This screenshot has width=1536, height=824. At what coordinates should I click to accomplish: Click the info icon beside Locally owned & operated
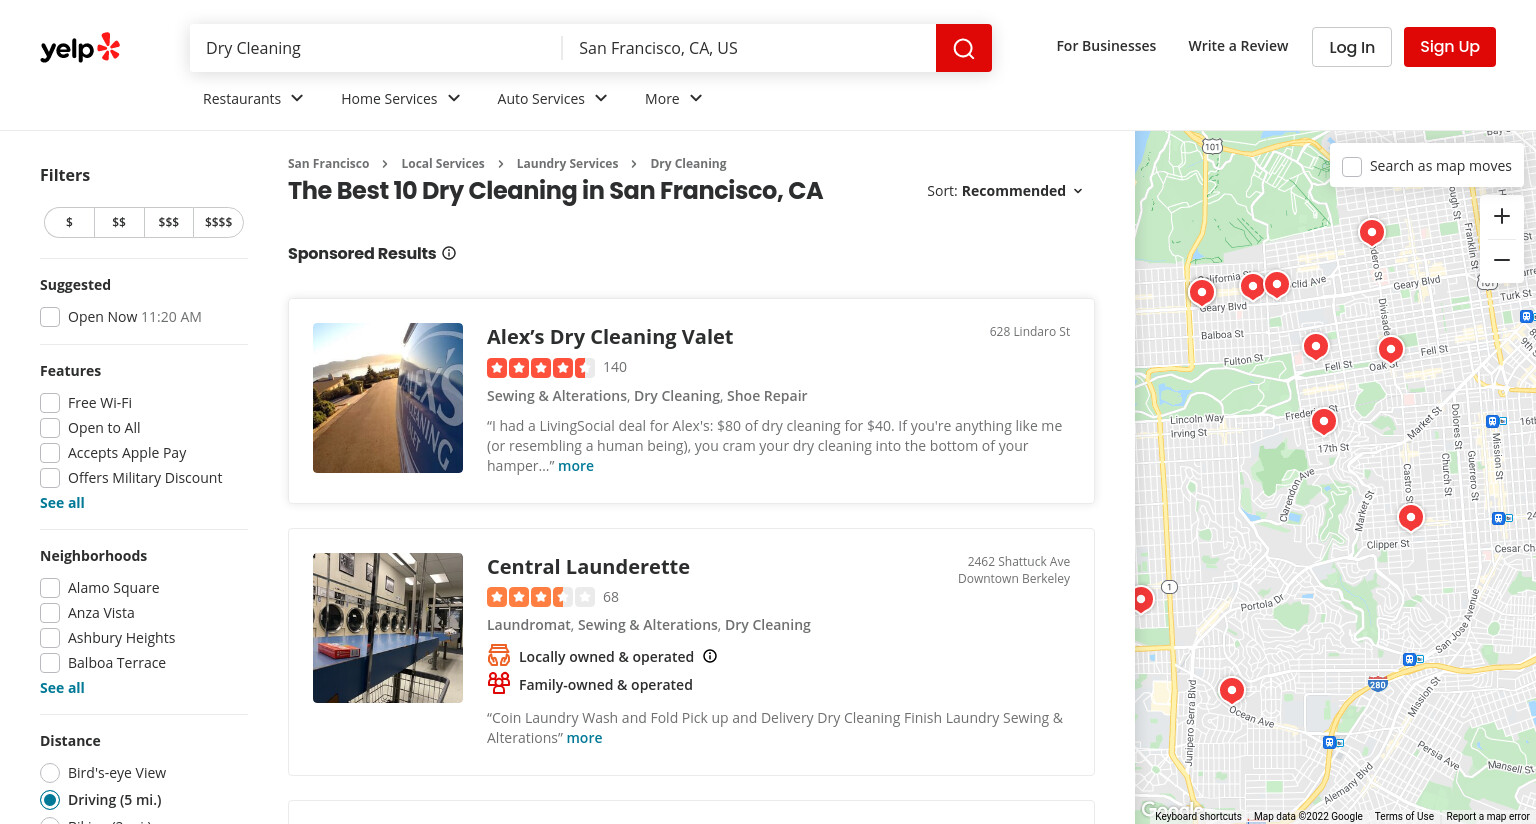[x=710, y=656]
